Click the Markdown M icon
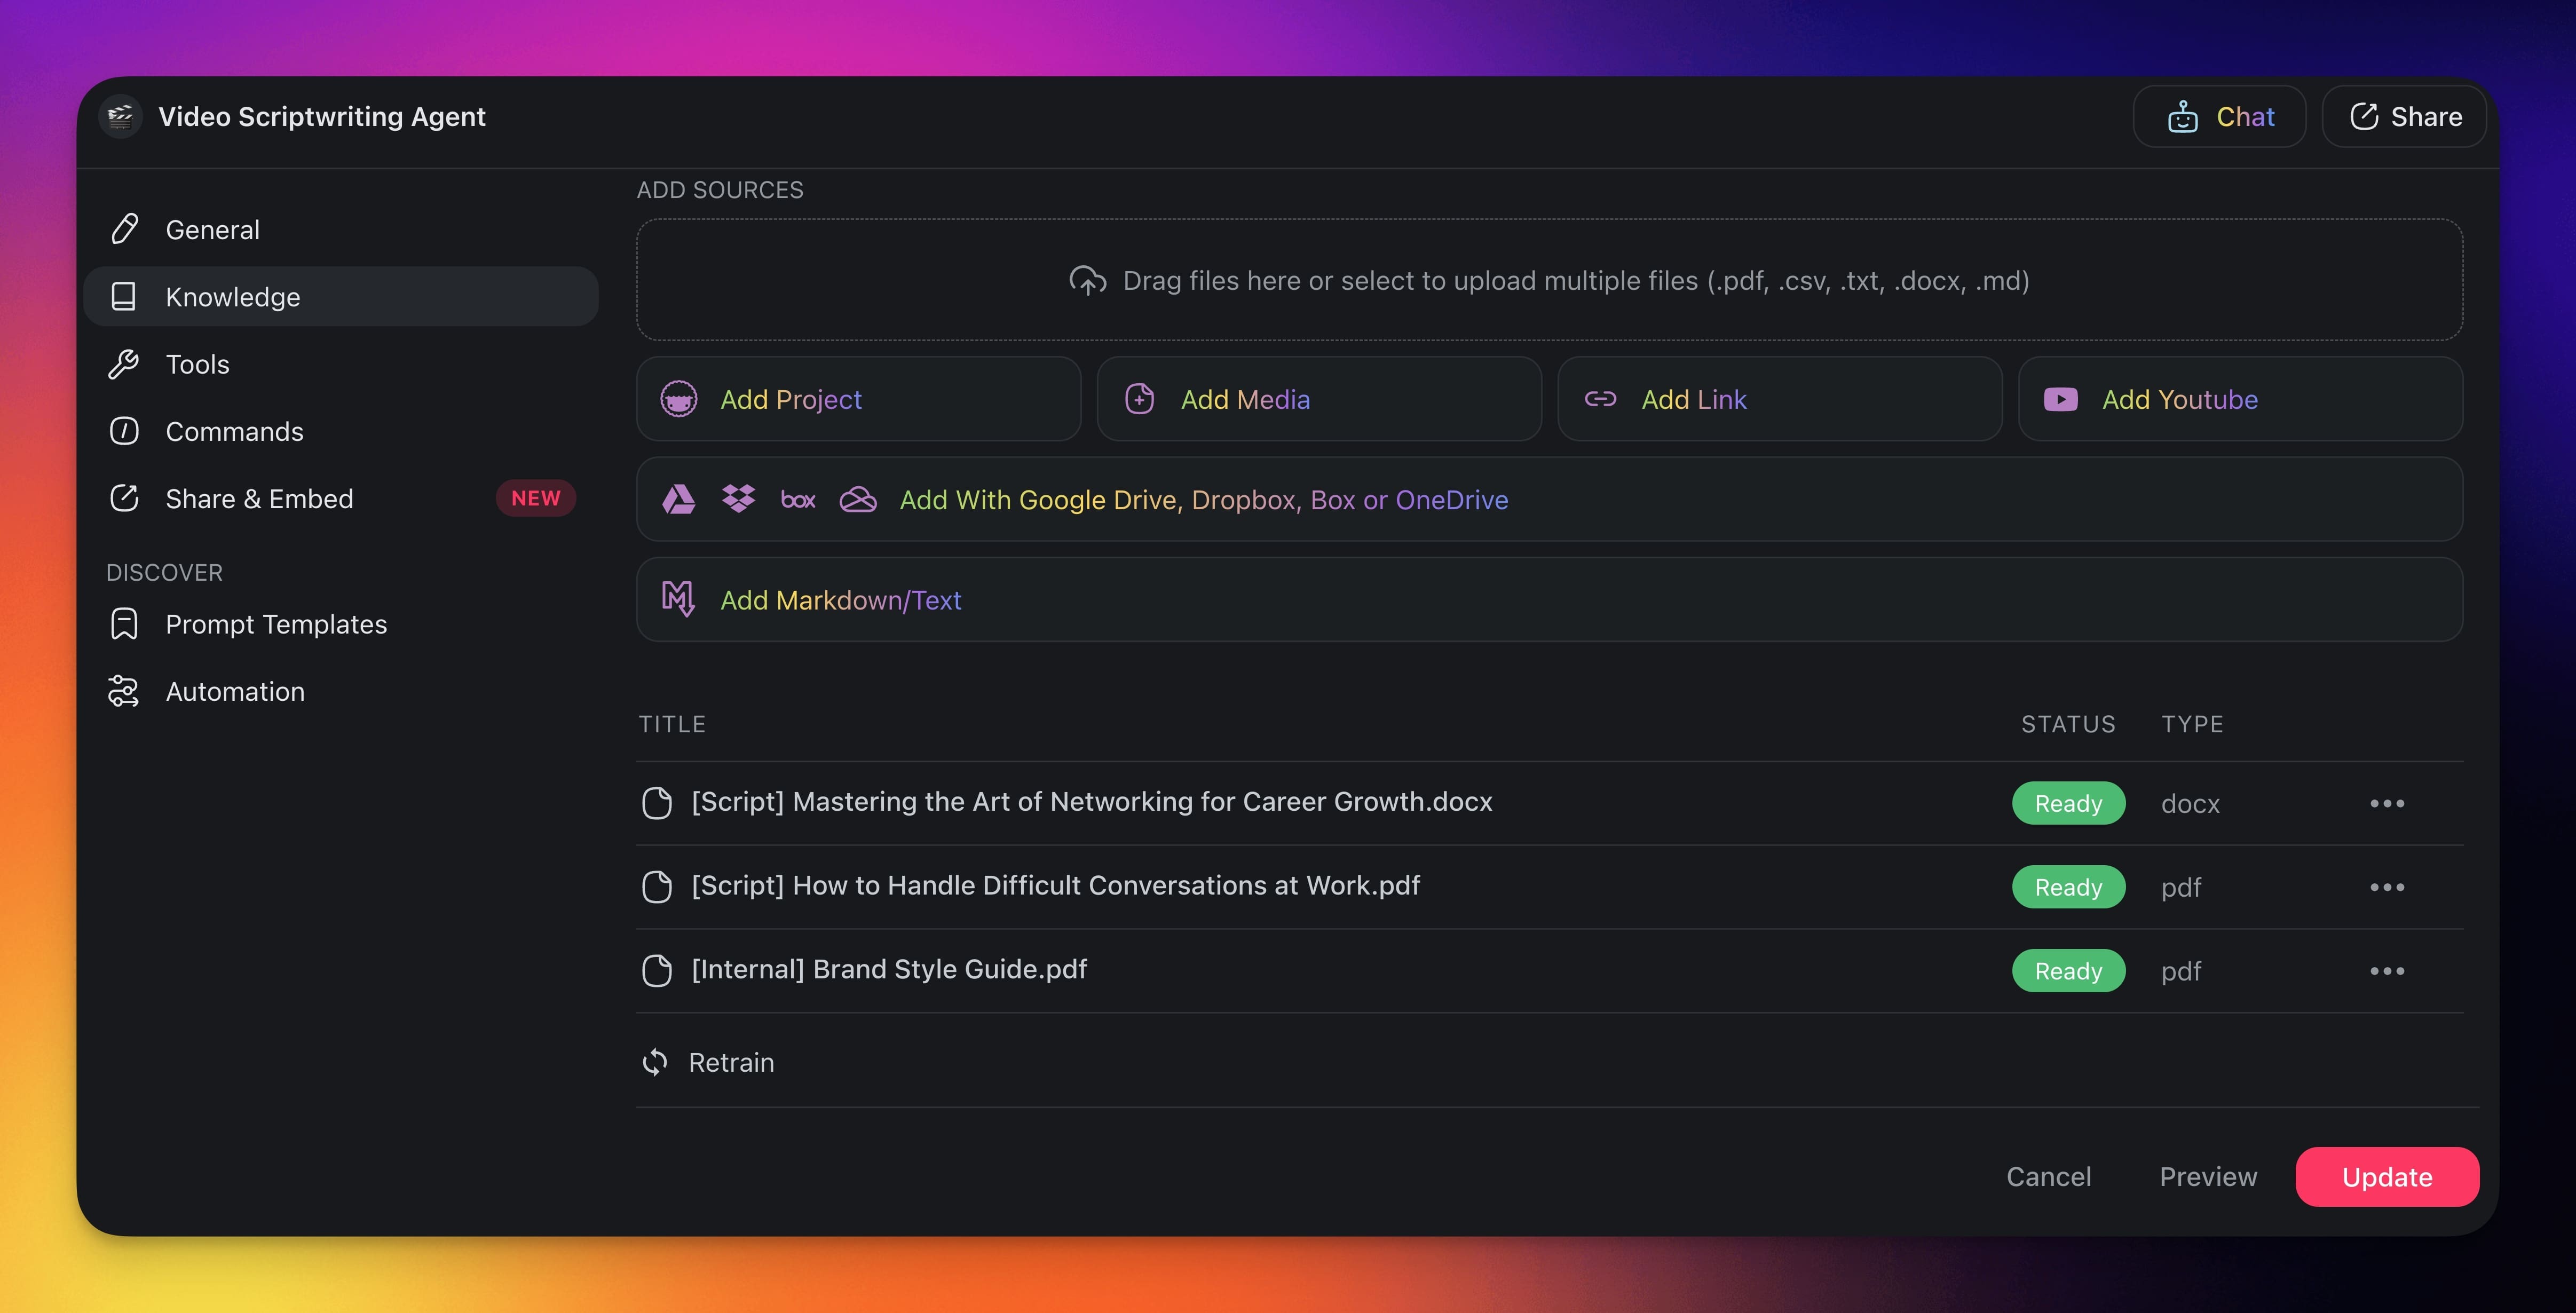2576x1313 pixels. [678, 599]
